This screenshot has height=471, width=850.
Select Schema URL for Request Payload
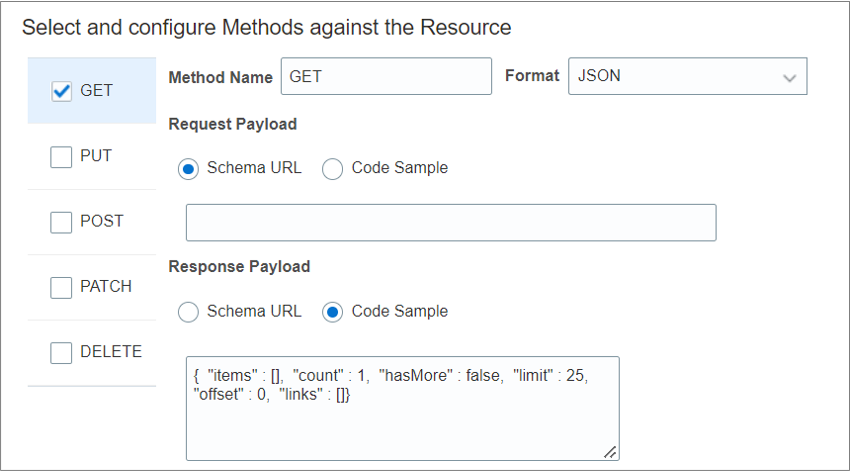(188, 169)
